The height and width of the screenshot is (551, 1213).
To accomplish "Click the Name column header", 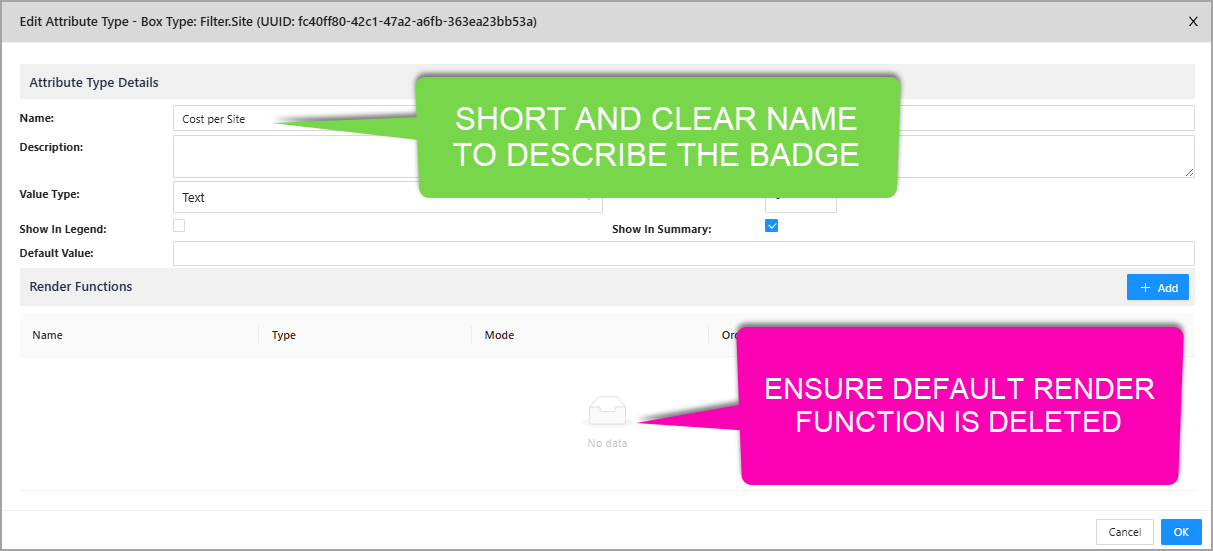I will point(48,335).
